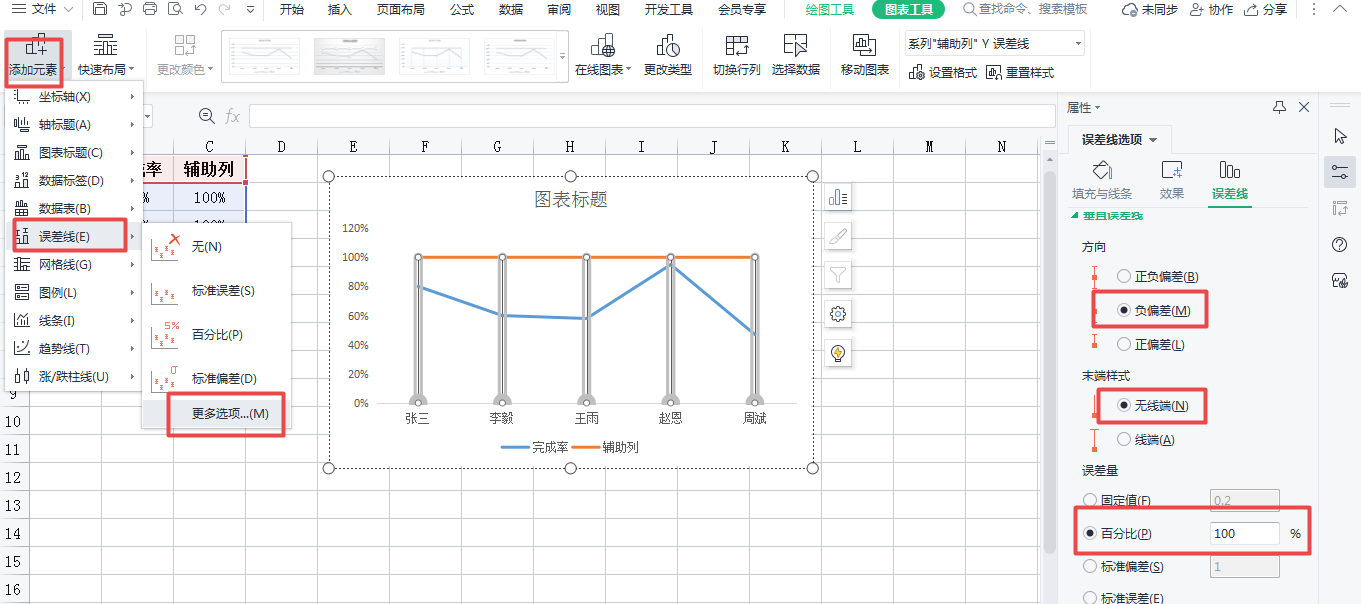Click the three-dot more menu in title bar
Screen dimensions: 1361x604
point(1313,9)
